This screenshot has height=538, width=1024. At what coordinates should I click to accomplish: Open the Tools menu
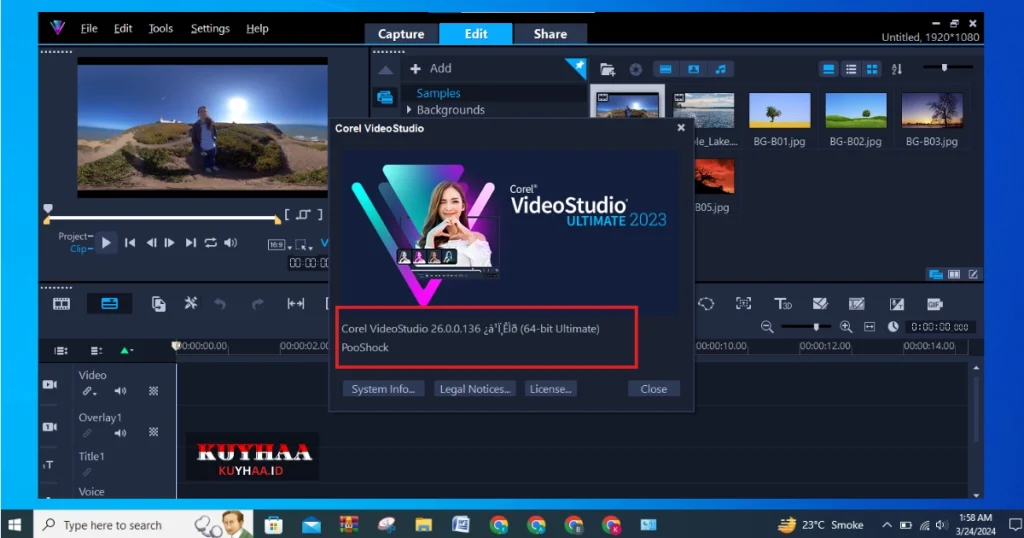coord(161,28)
